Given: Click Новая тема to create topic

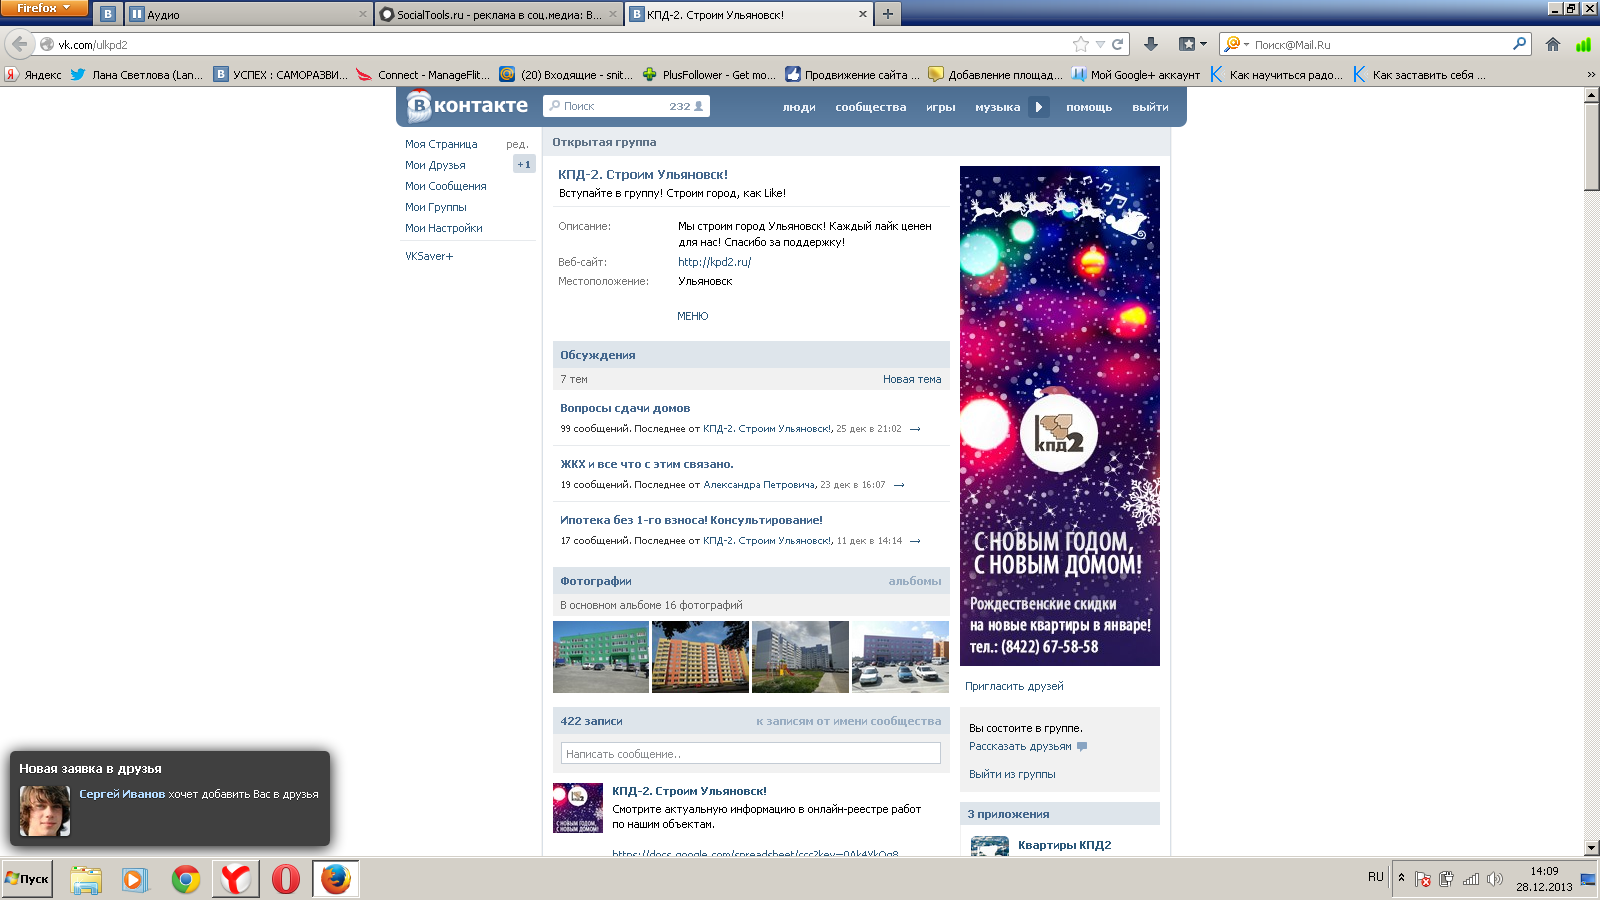Looking at the screenshot, I should 912,379.
